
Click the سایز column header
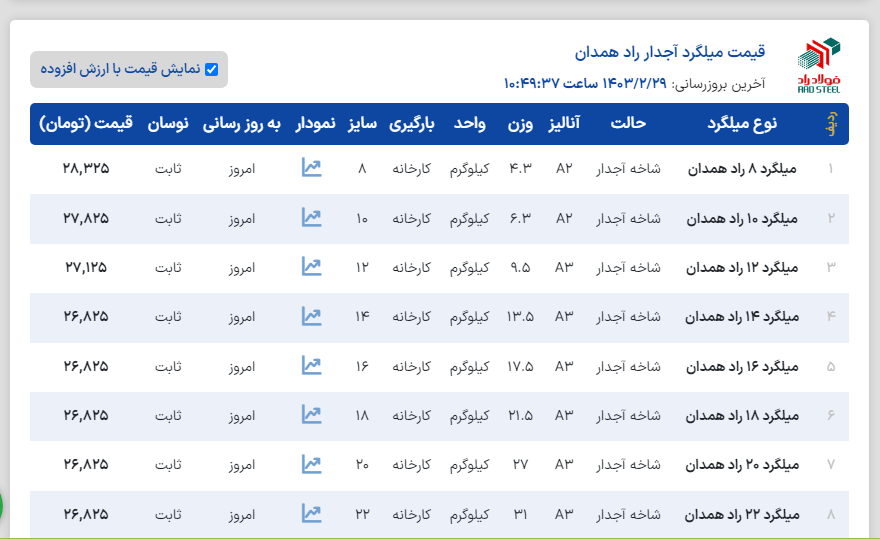pos(362,124)
